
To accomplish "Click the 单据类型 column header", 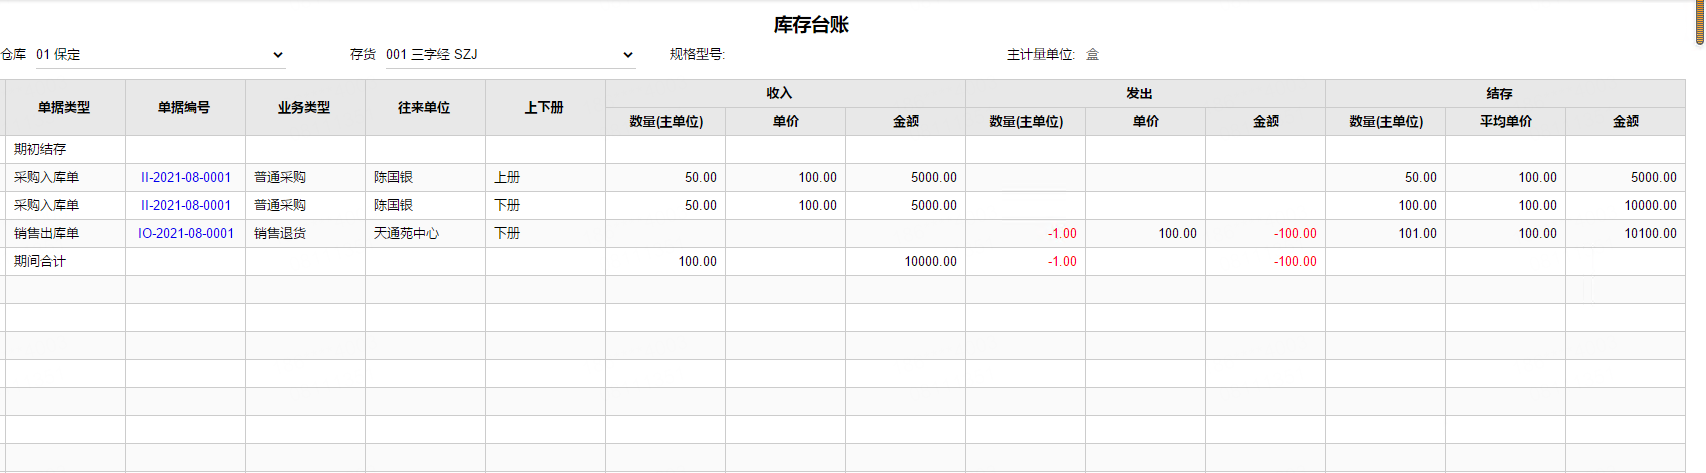I will point(65,107).
